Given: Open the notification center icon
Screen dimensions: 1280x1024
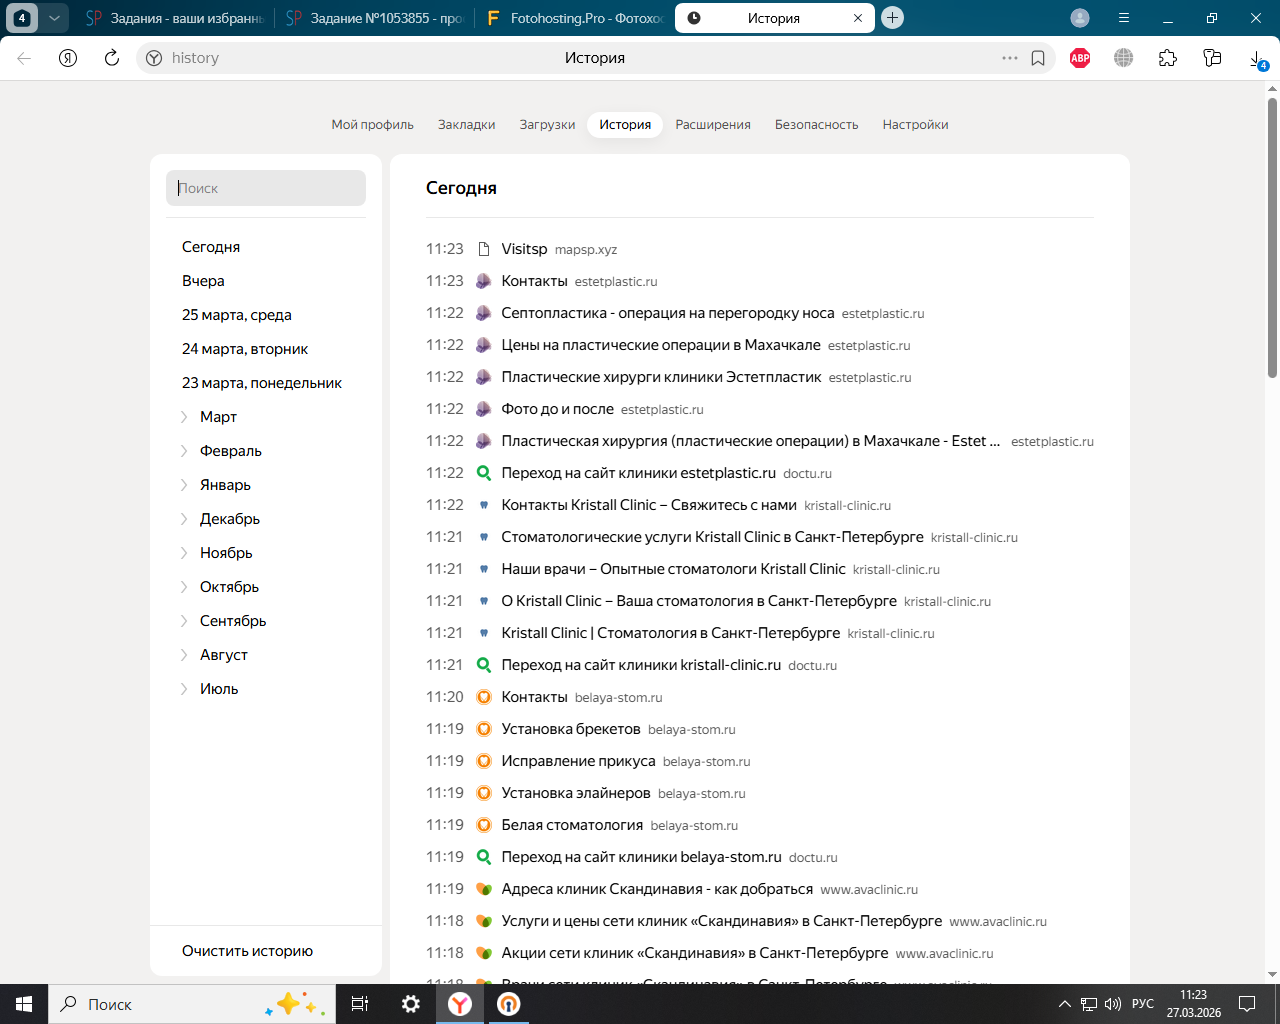Looking at the screenshot, I should 1247,1004.
